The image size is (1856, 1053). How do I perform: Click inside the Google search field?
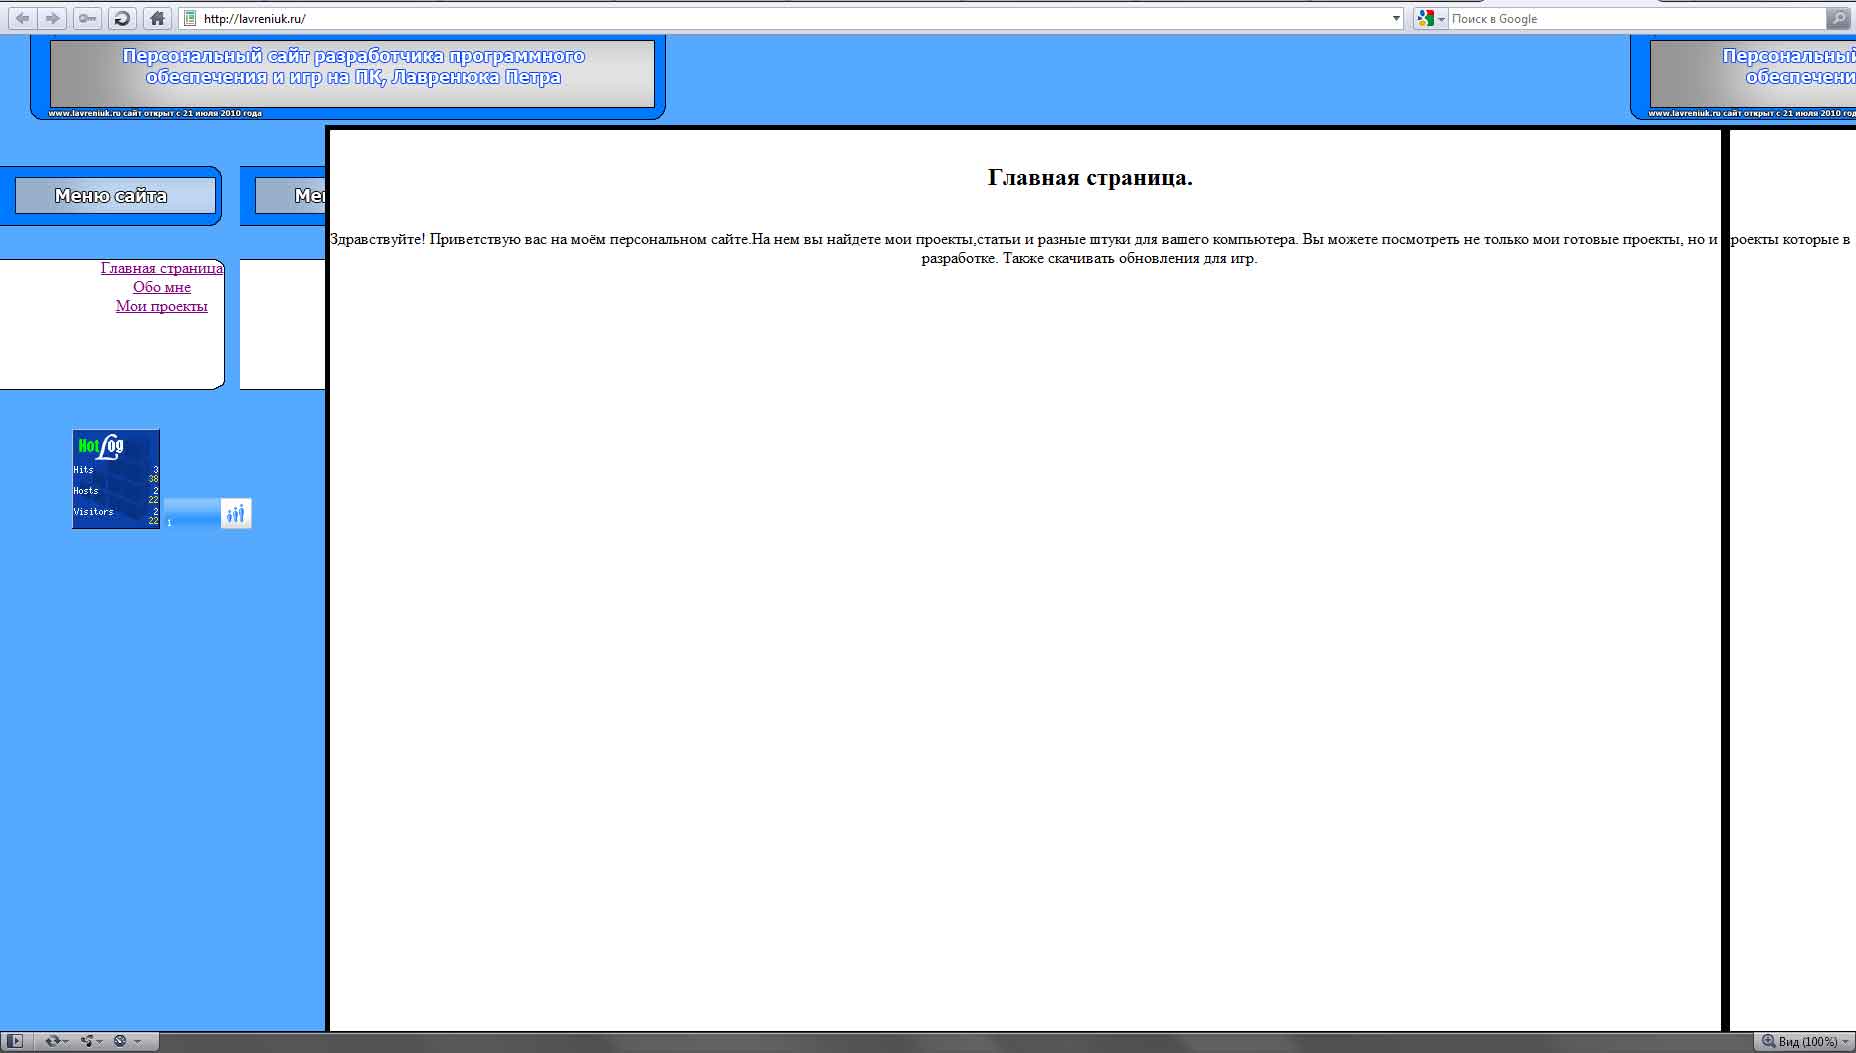point(1630,18)
